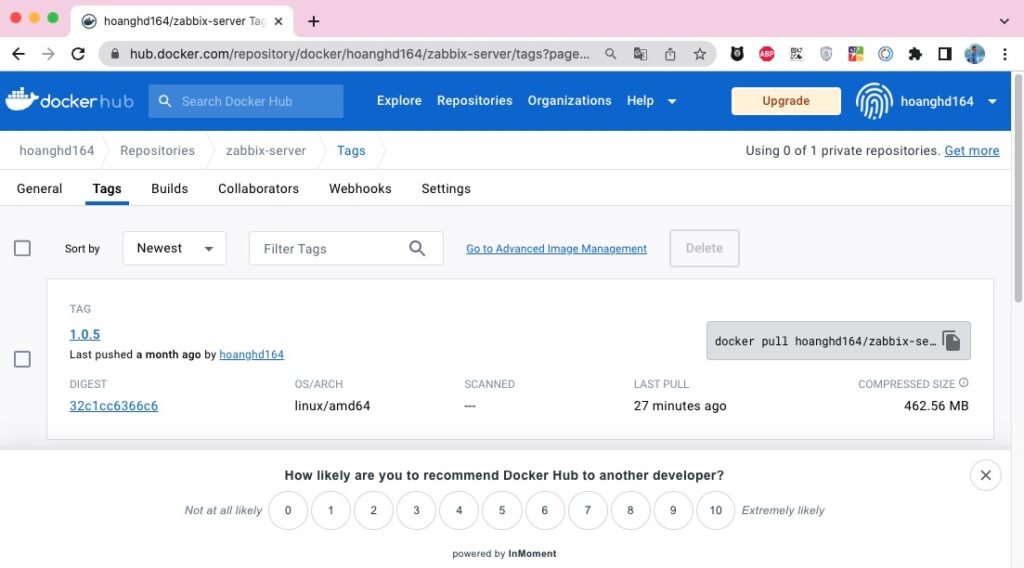The height and width of the screenshot is (568, 1024).
Task: Close the zabbix-server browser tab
Action: 278,22
